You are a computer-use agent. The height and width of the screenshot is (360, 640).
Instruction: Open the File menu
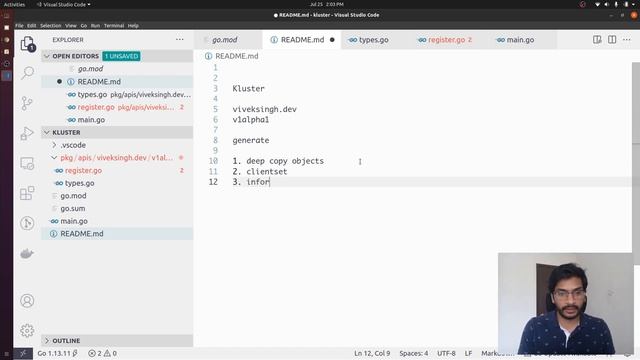[19, 25]
